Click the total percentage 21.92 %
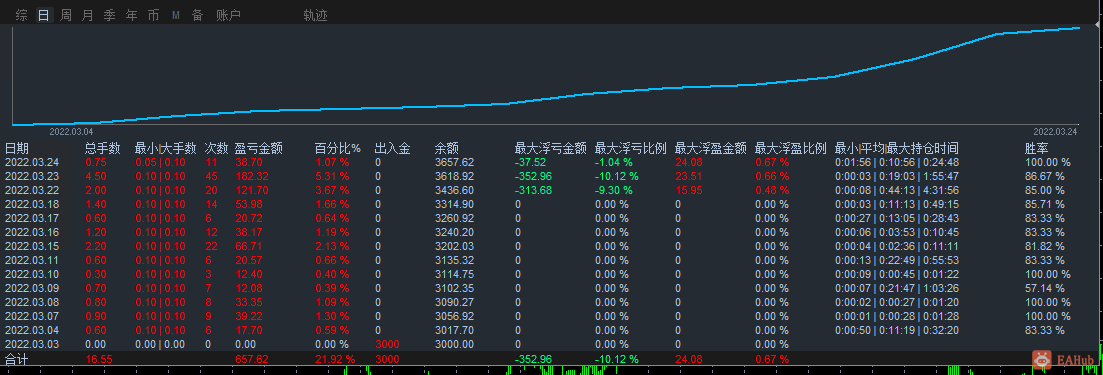The height and width of the screenshot is (375, 1103). tap(335, 359)
